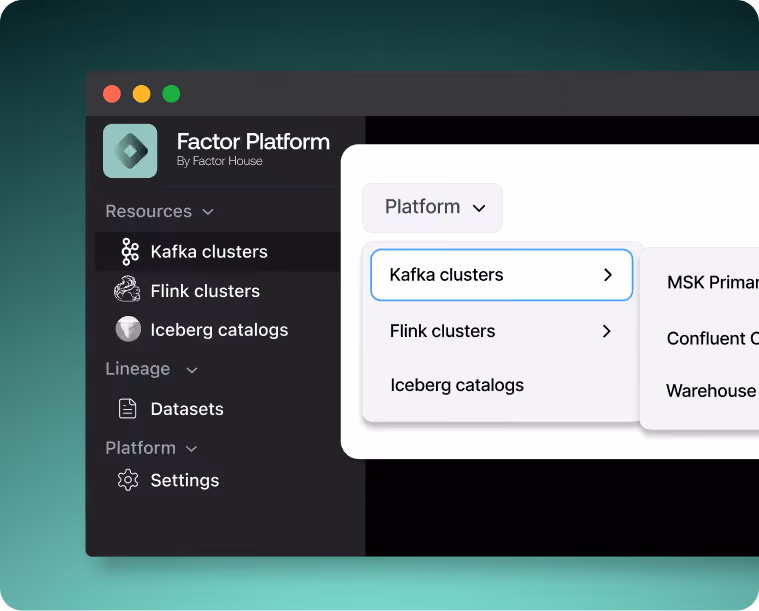Select Flink clusters in the dropdown menu

501,331
